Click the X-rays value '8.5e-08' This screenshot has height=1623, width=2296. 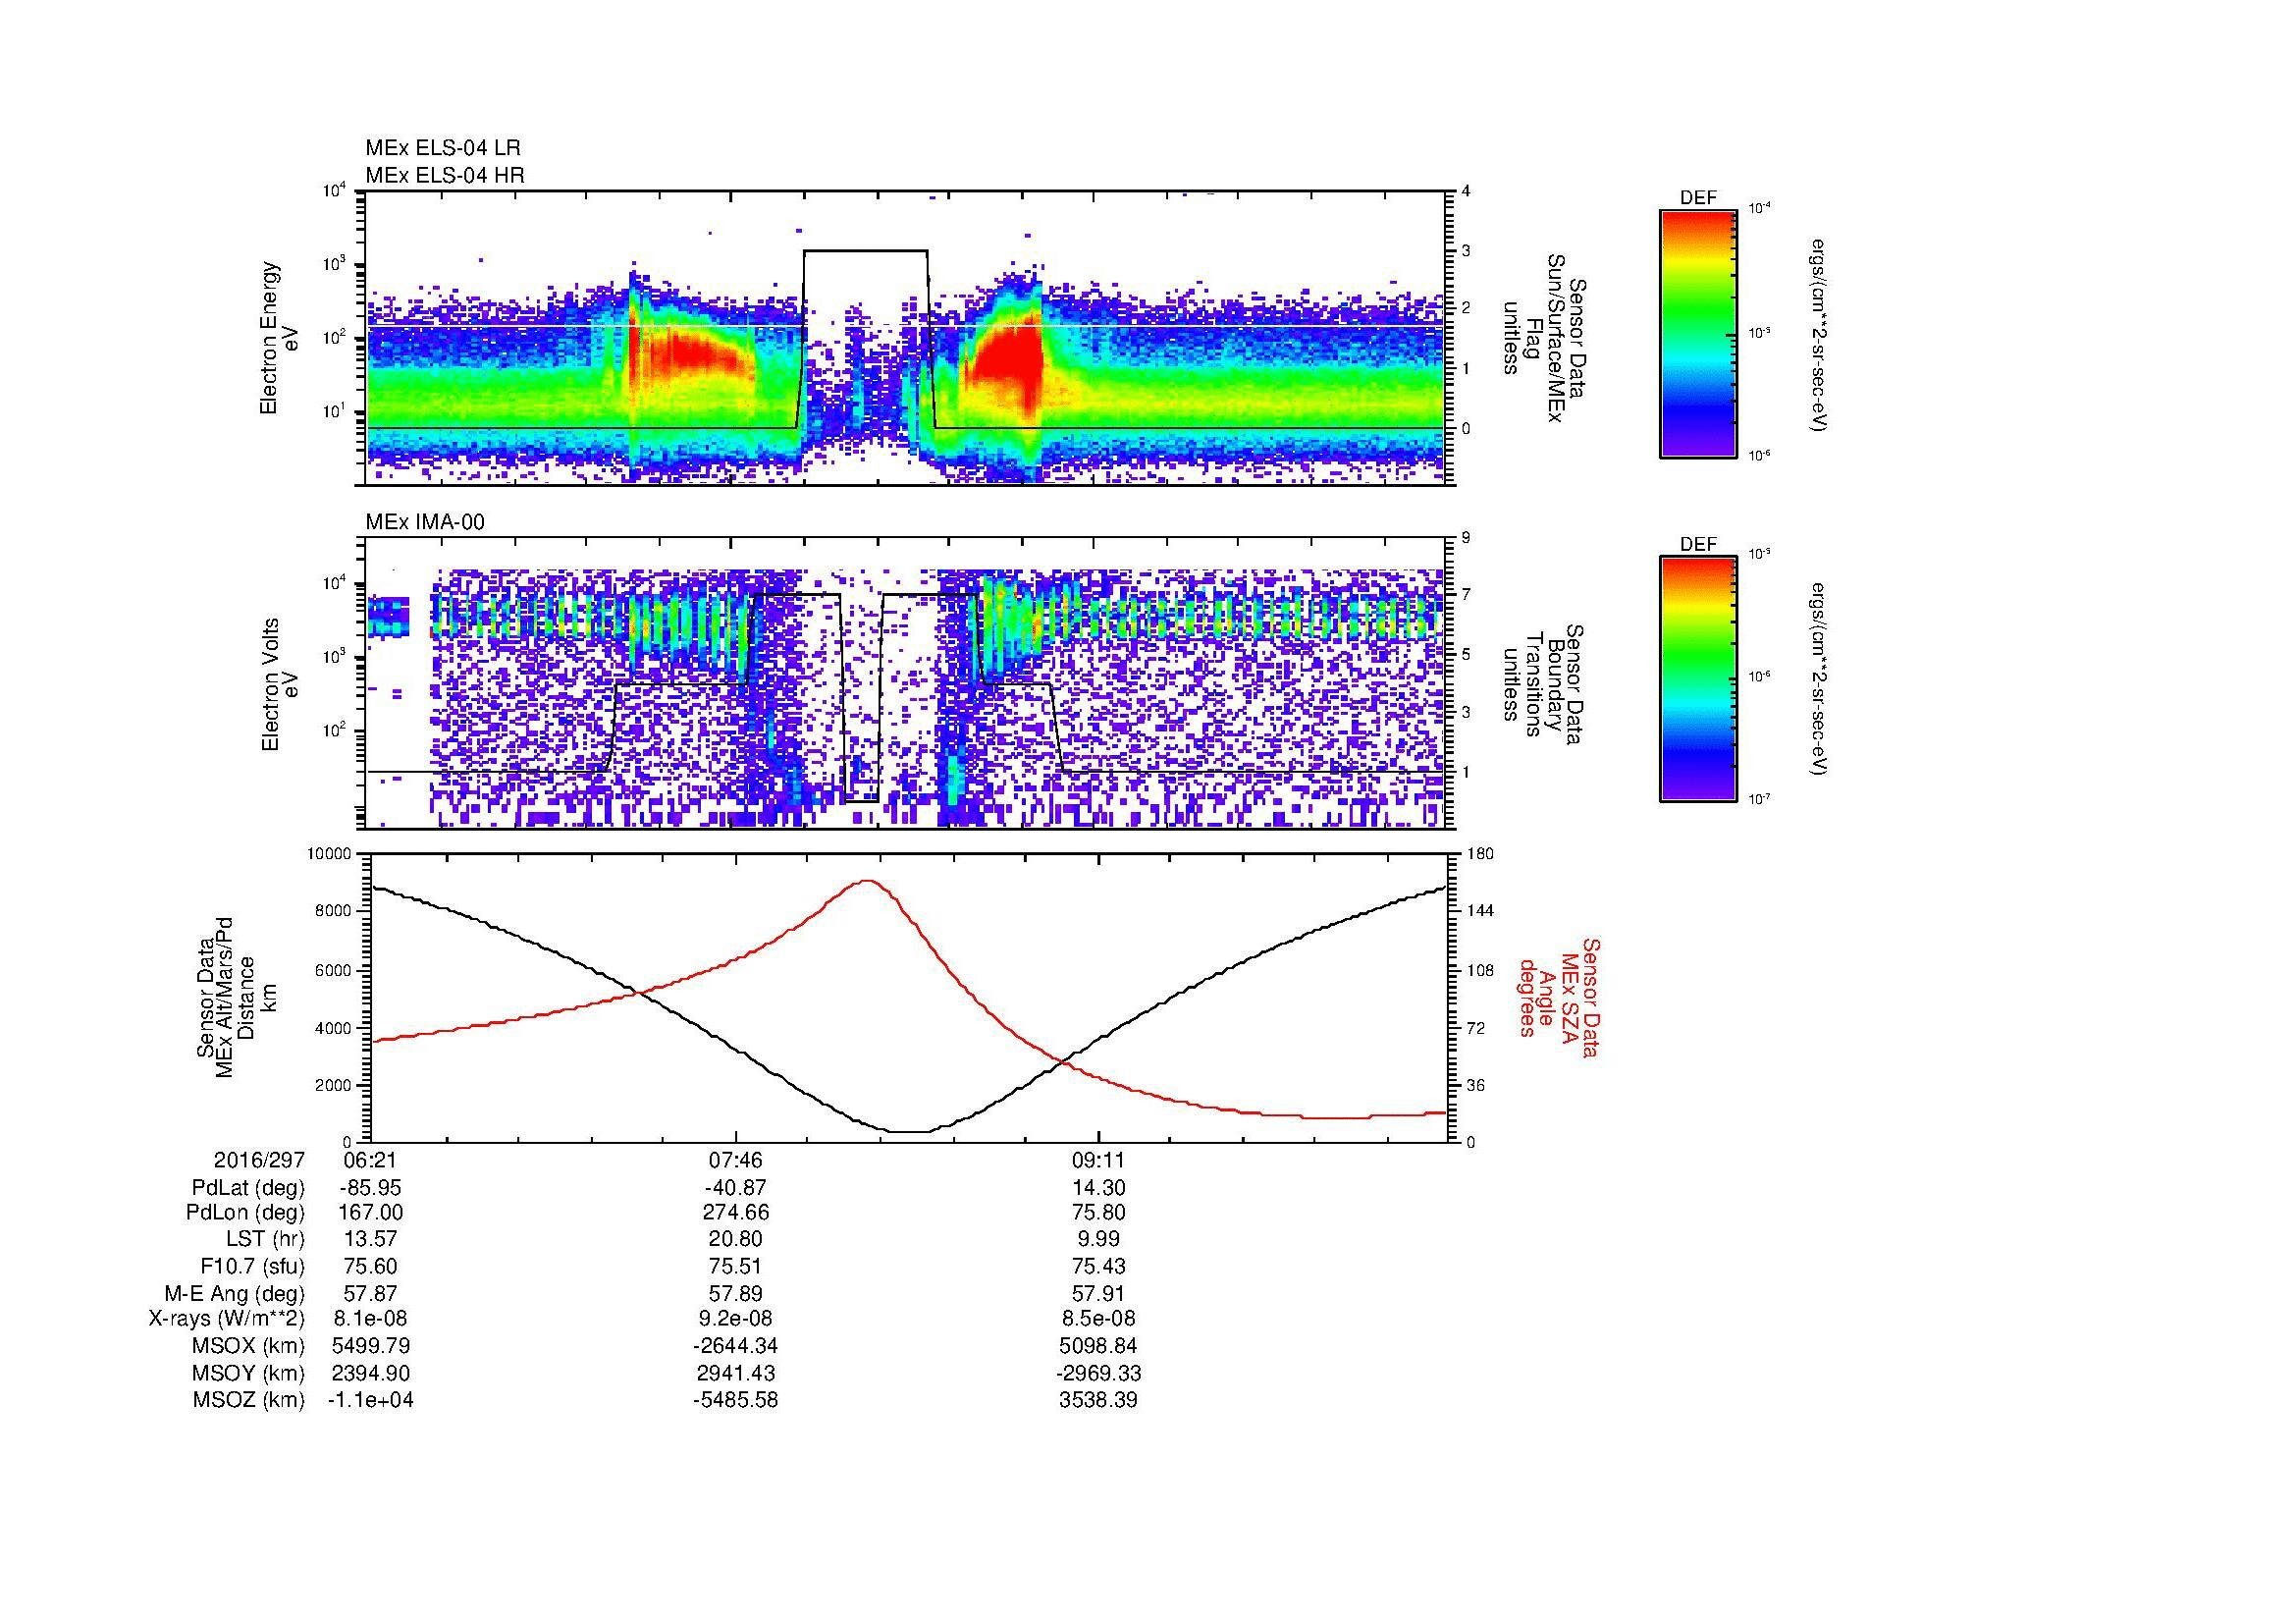pyautogui.click(x=1098, y=1320)
